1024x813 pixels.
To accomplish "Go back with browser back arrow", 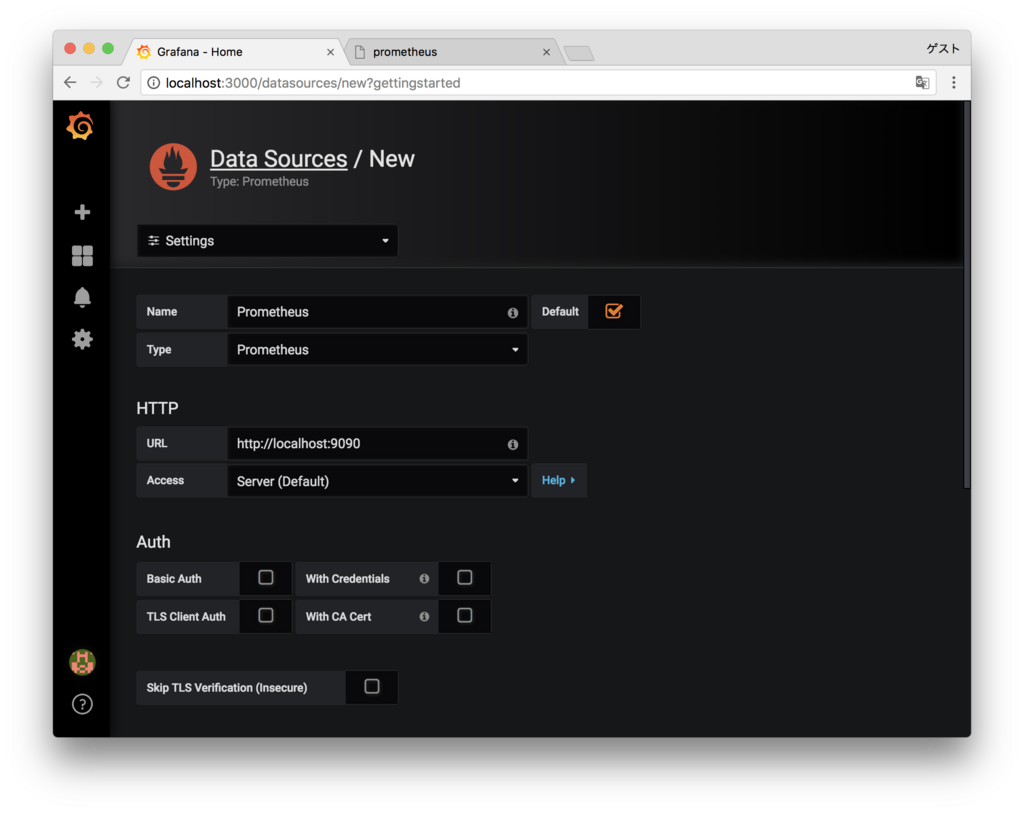I will (x=71, y=82).
